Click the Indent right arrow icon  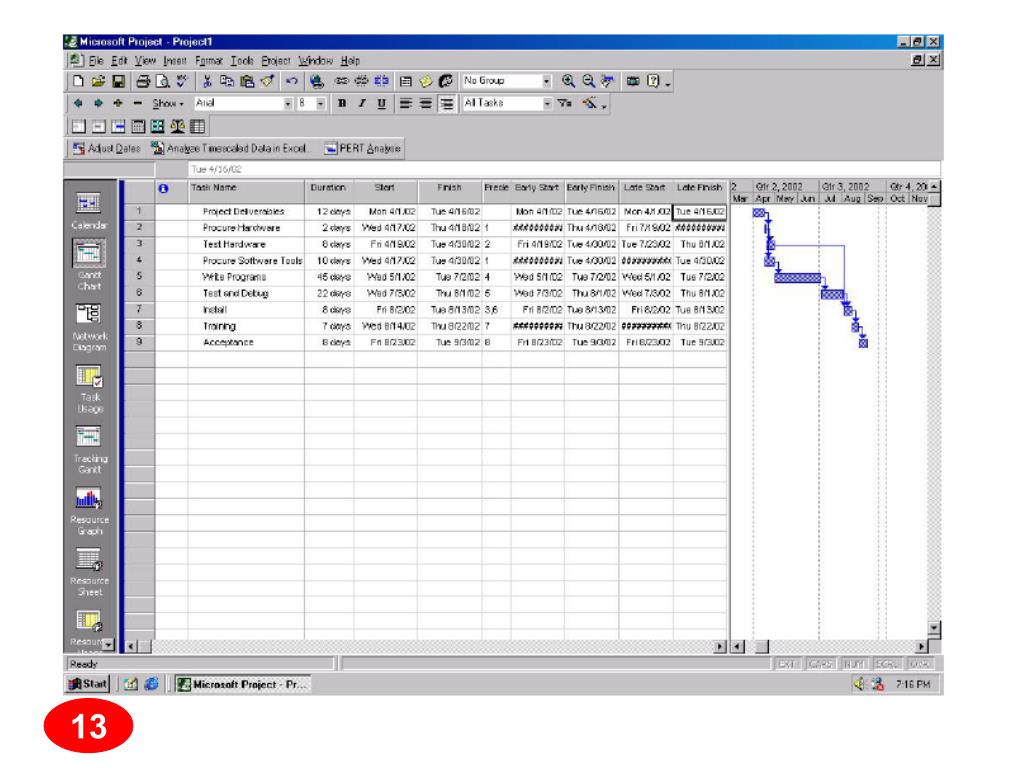tap(98, 103)
